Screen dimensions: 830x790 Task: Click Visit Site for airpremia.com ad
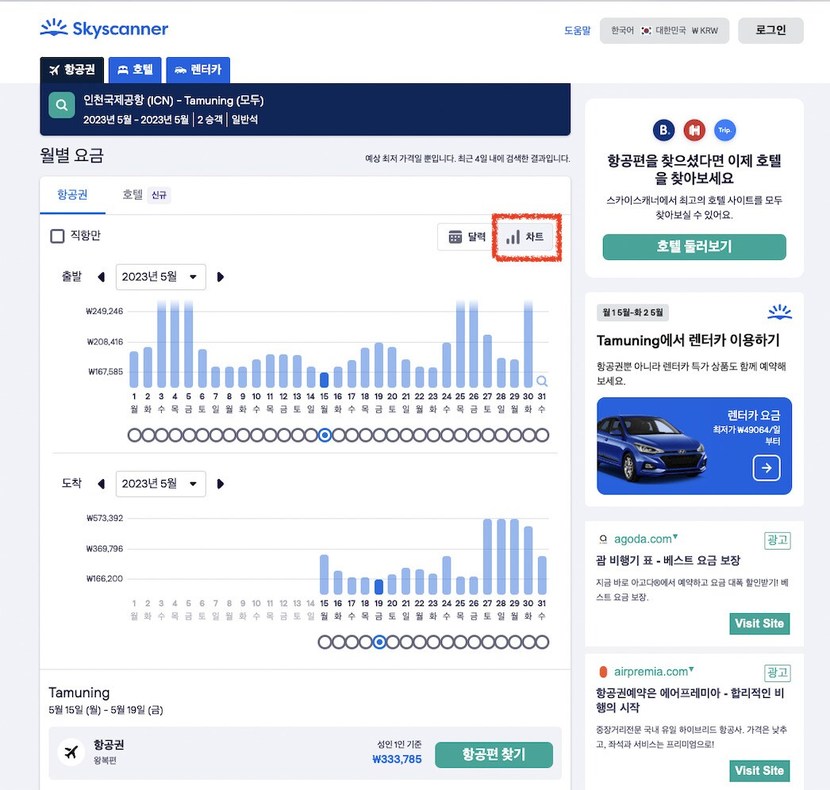[759, 771]
